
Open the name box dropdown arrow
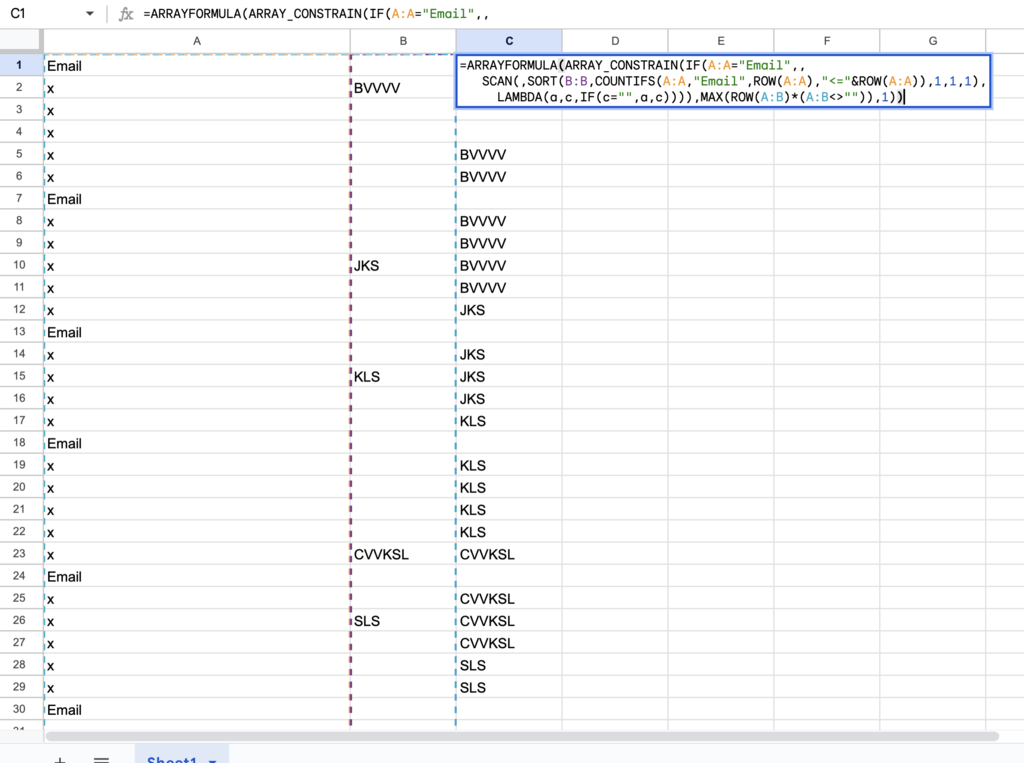pos(89,14)
